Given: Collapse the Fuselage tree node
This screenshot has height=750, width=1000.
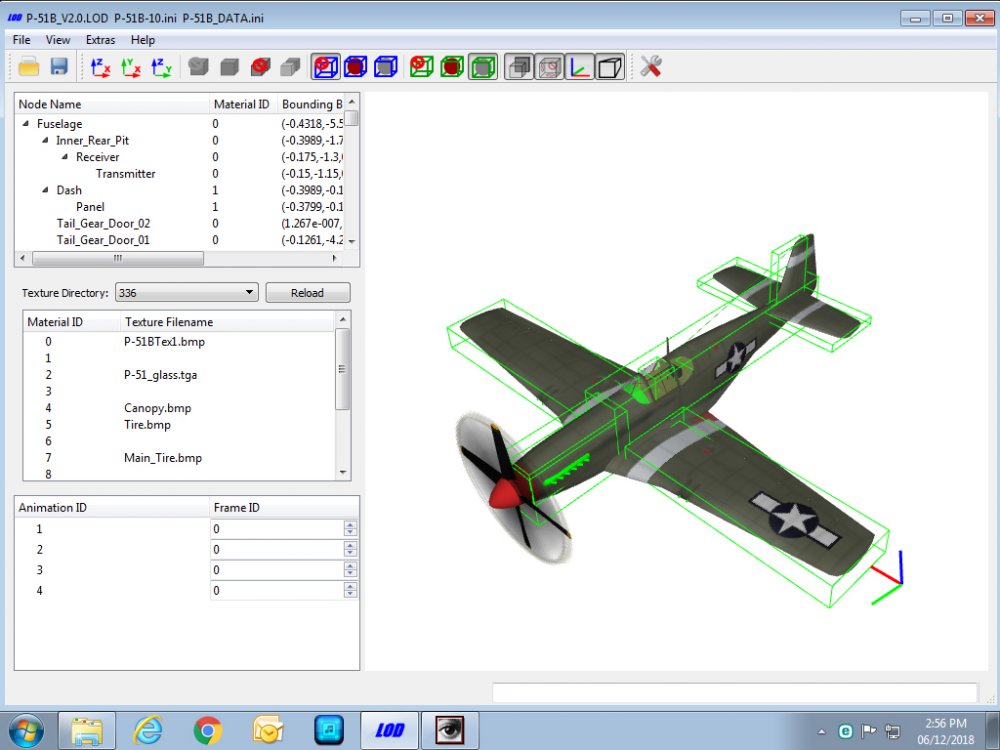Looking at the screenshot, I should pyautogui.click(x=26, y=124).
